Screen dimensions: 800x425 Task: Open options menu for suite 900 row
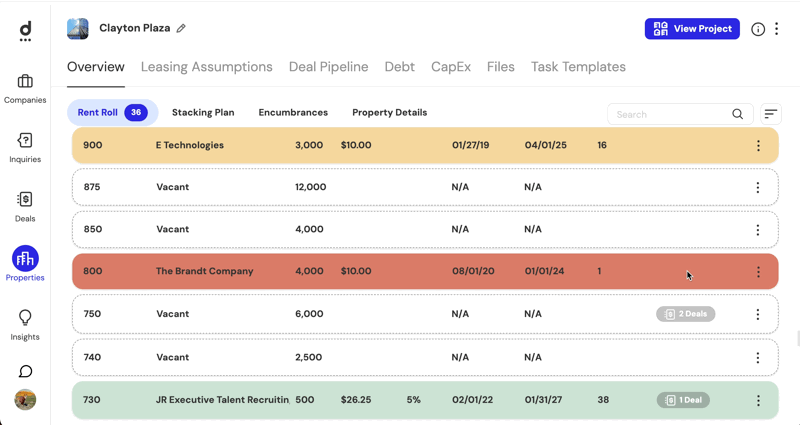[x=758, y=145]
